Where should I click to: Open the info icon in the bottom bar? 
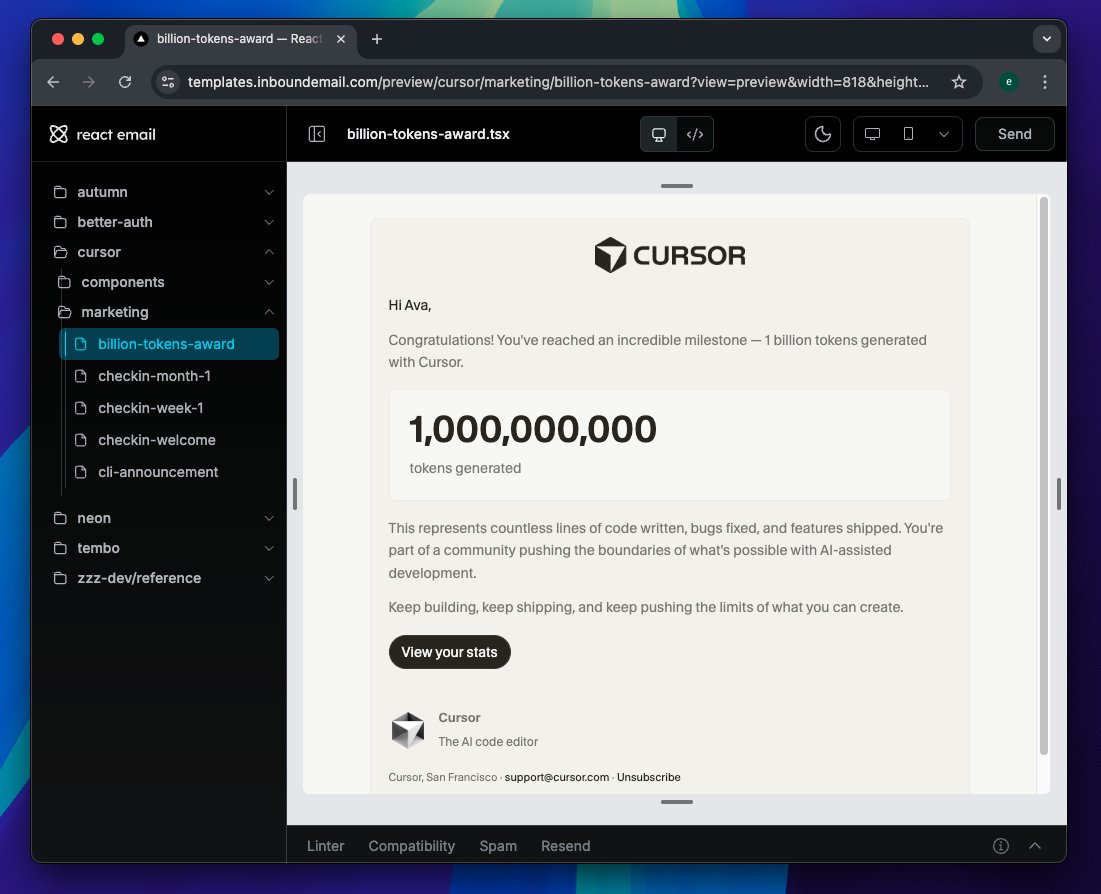click(x=1000, y=845)
